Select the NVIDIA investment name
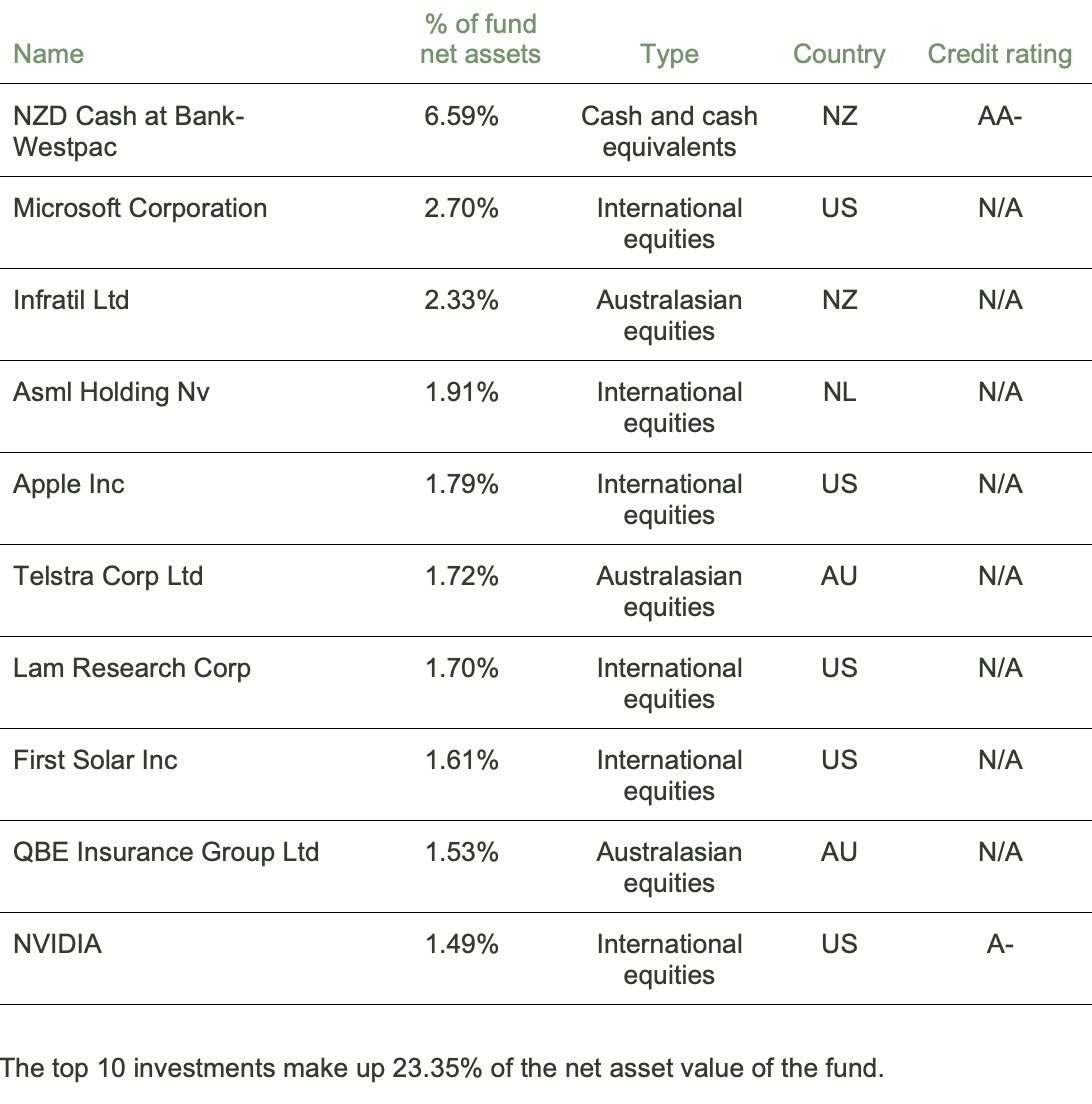Image resolution: width=1092 pixels, height=1104 pixels. pyautogui.click(x=57, y=944)
